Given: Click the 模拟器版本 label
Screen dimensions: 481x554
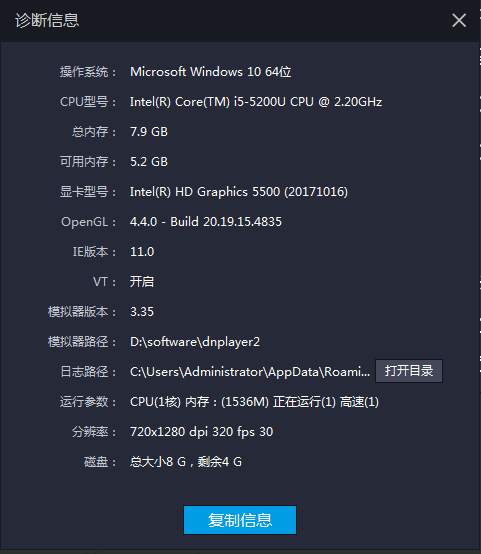Looking at the screenshot, I should click(82, 312).
